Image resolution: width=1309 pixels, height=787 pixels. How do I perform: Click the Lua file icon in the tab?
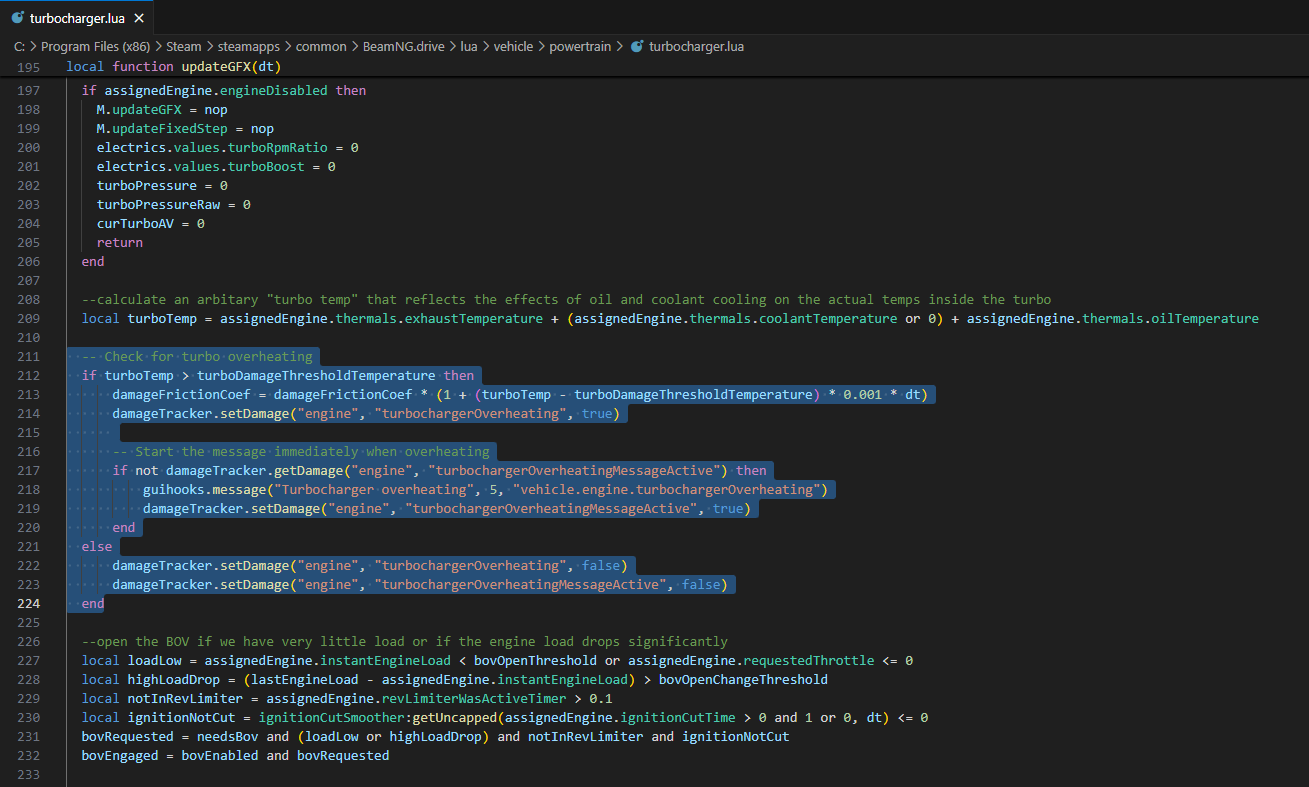coord(17,18)
